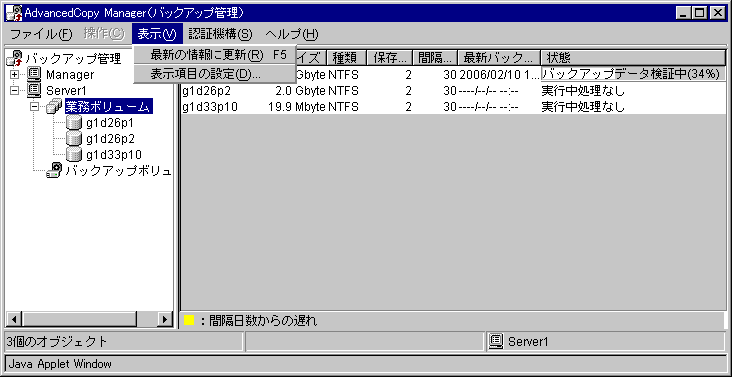Sort by the 保存... column header
This screenshot has width=732, height=377.
(x=390, y=58)
